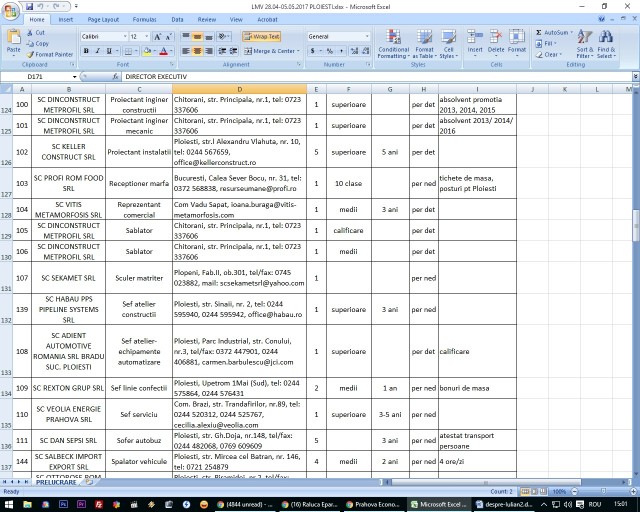Select the PRELUCRARE sheet tab
640x512 pixels.
56,482
